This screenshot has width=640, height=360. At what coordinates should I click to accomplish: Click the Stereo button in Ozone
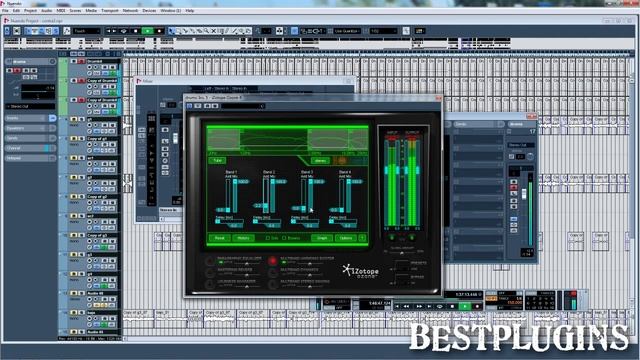click(x=320, y=160)
